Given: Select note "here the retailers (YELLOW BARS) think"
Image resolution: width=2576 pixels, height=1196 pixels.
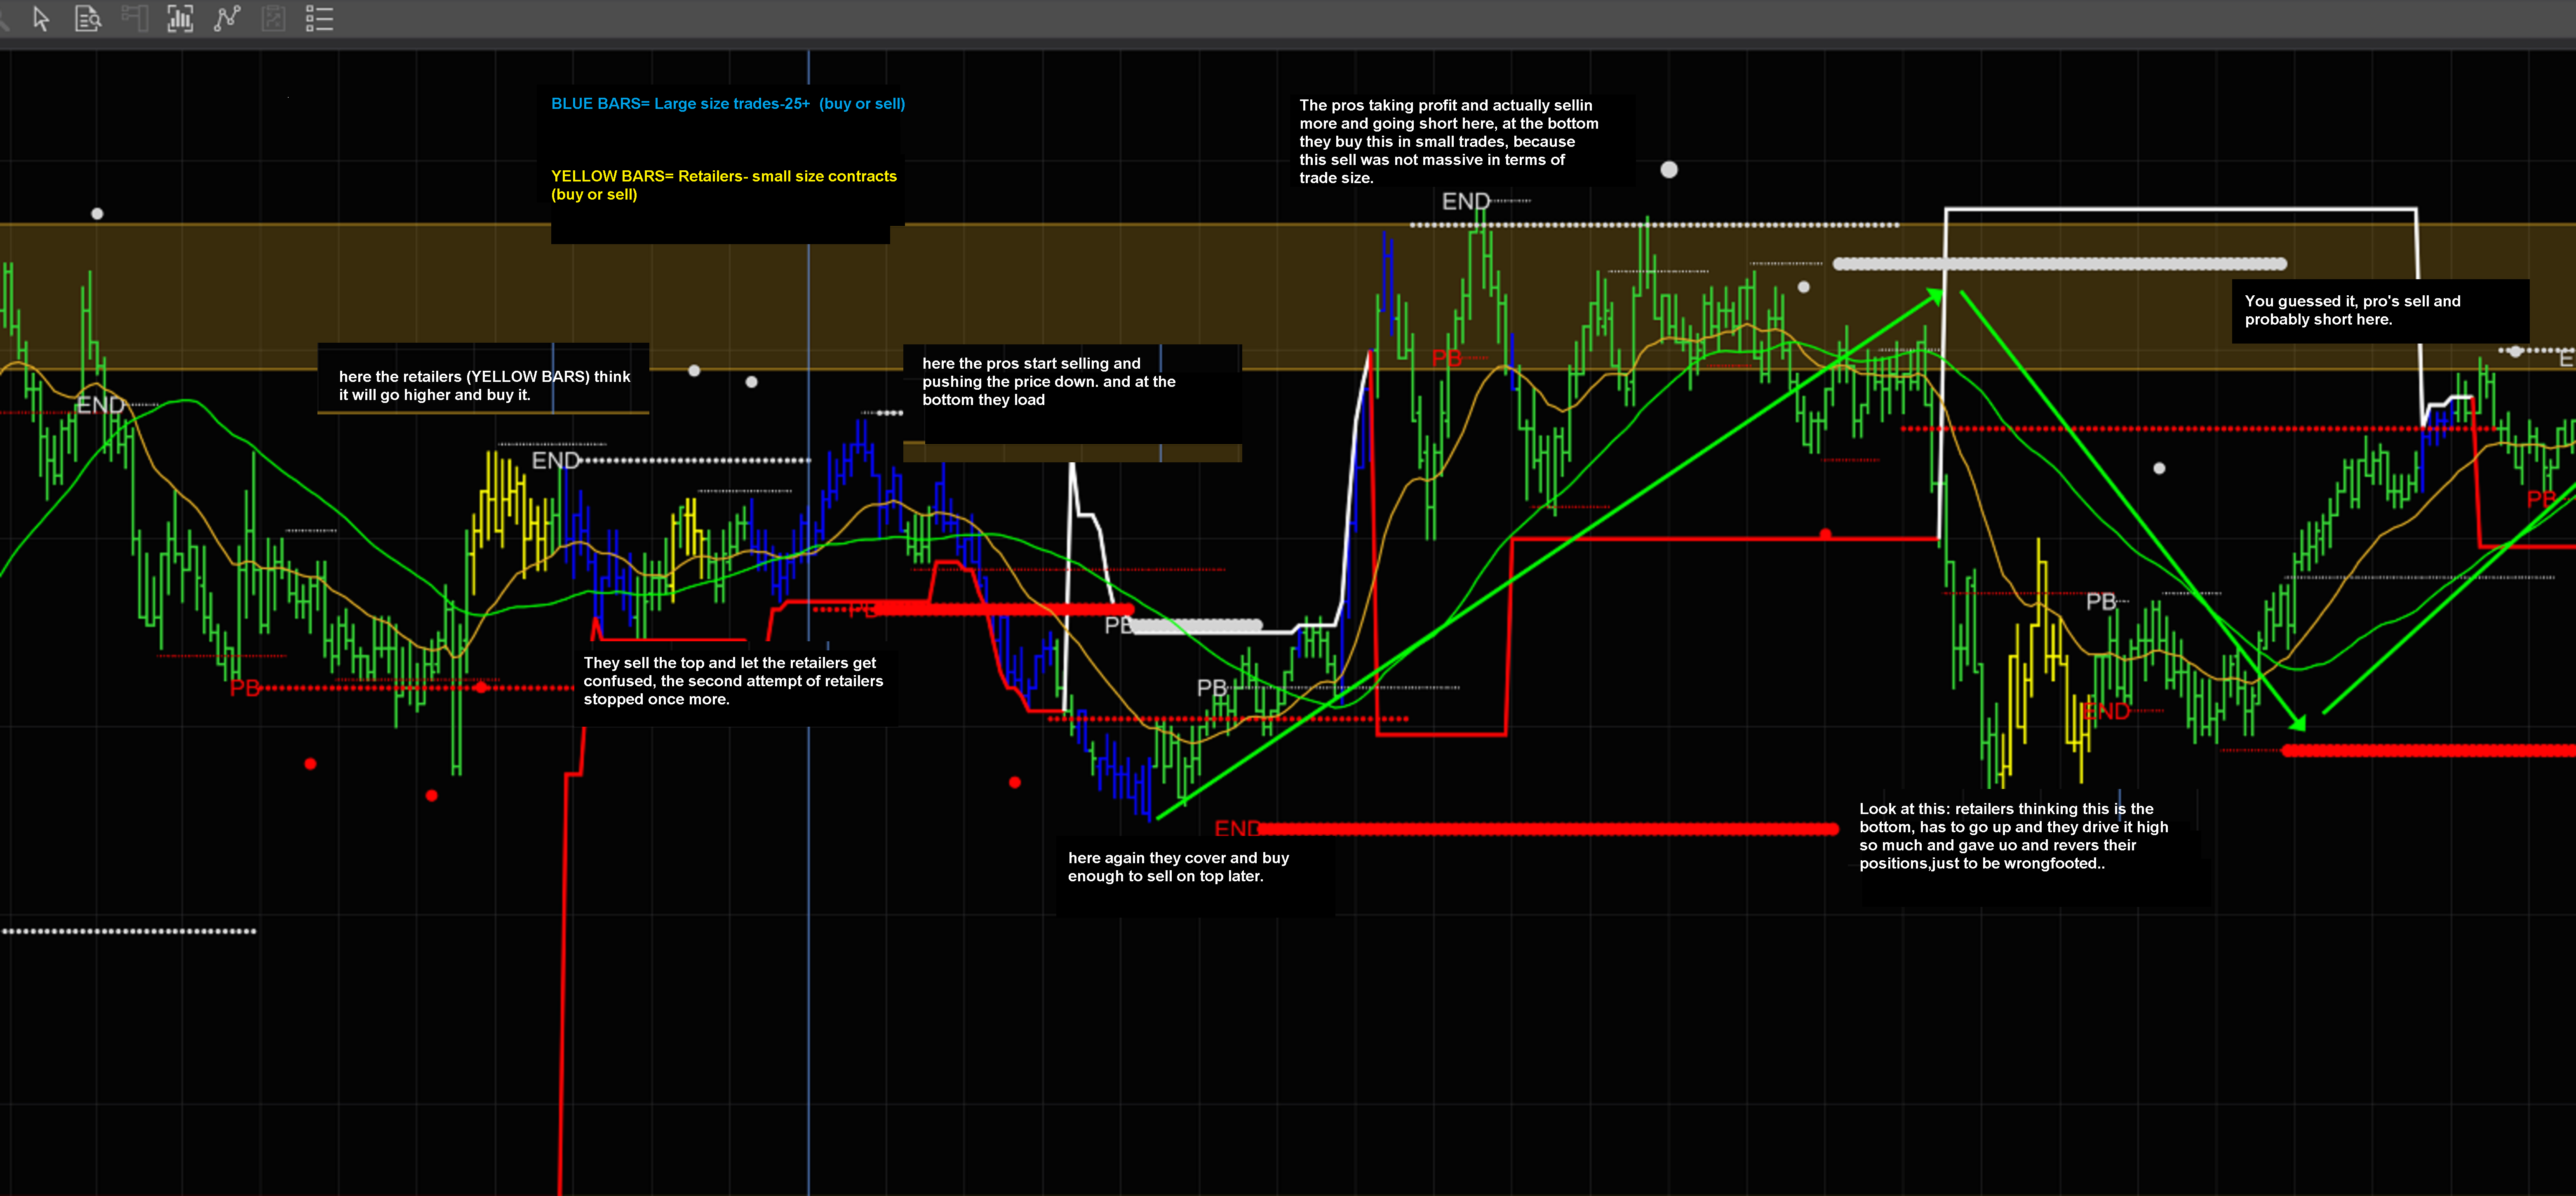Looking at the screenshot, I should (484, 386).
